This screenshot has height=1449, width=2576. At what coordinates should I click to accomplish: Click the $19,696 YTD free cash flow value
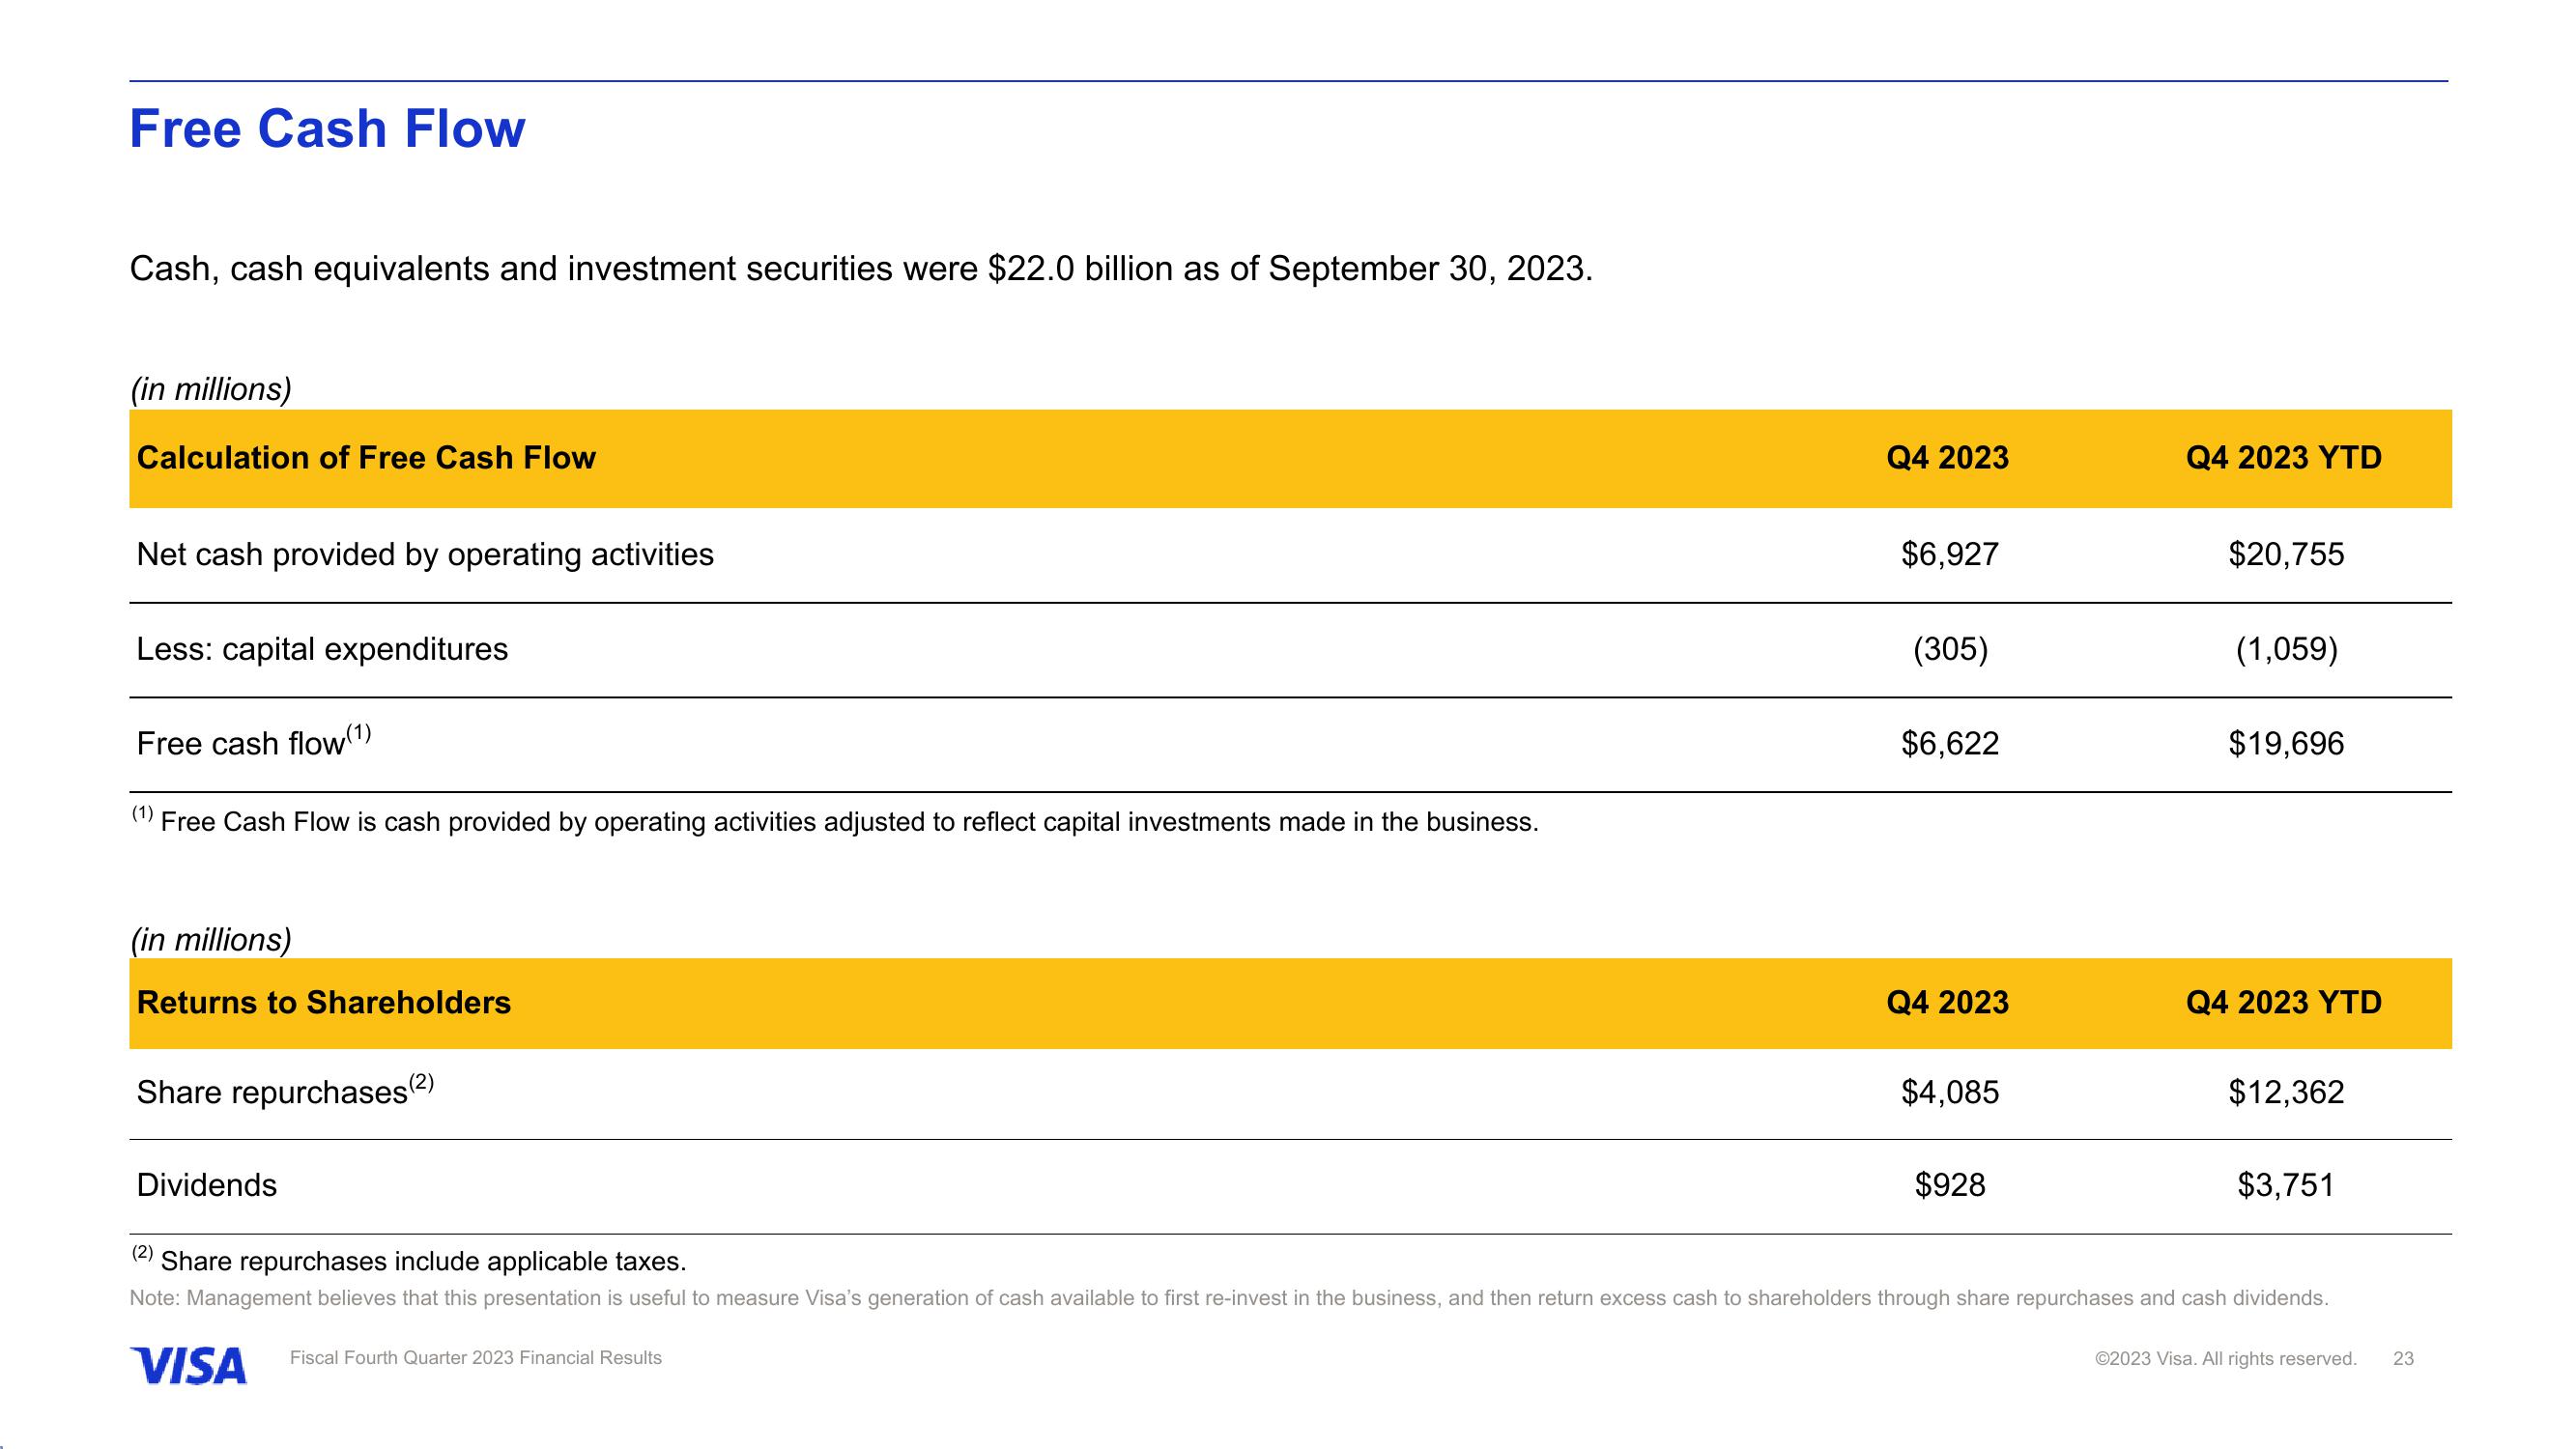2286,744
